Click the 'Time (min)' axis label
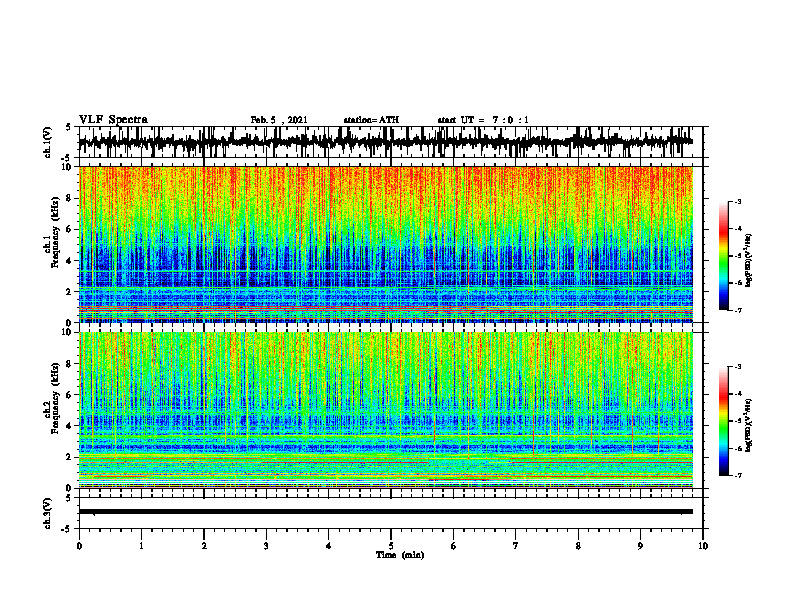 pos(400,555)
